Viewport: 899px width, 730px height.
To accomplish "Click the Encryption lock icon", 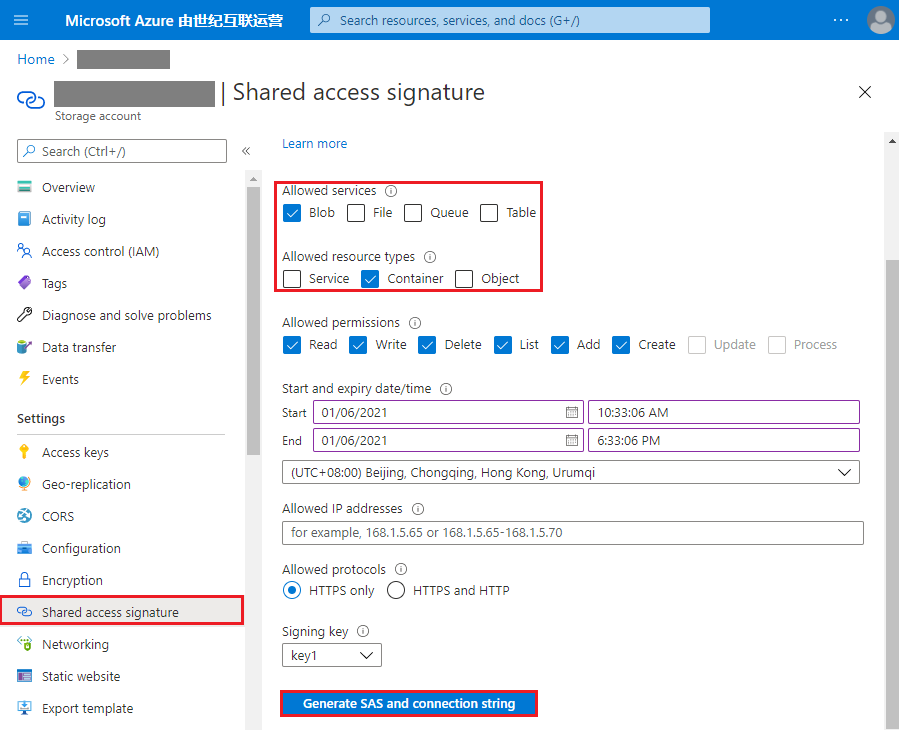I will point(24,580).
